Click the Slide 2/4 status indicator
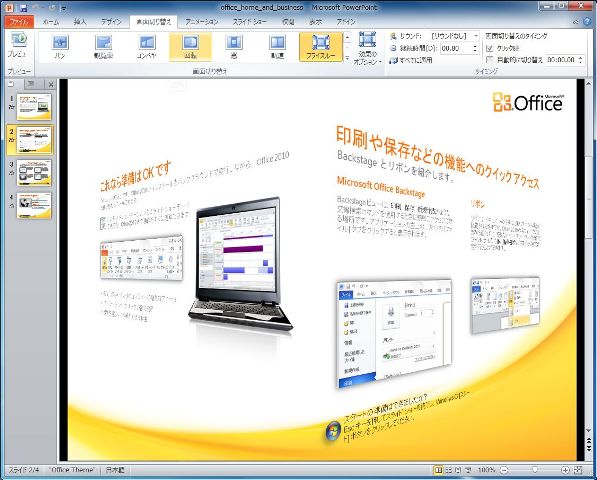The image size is (597, 480). point(24,470)
